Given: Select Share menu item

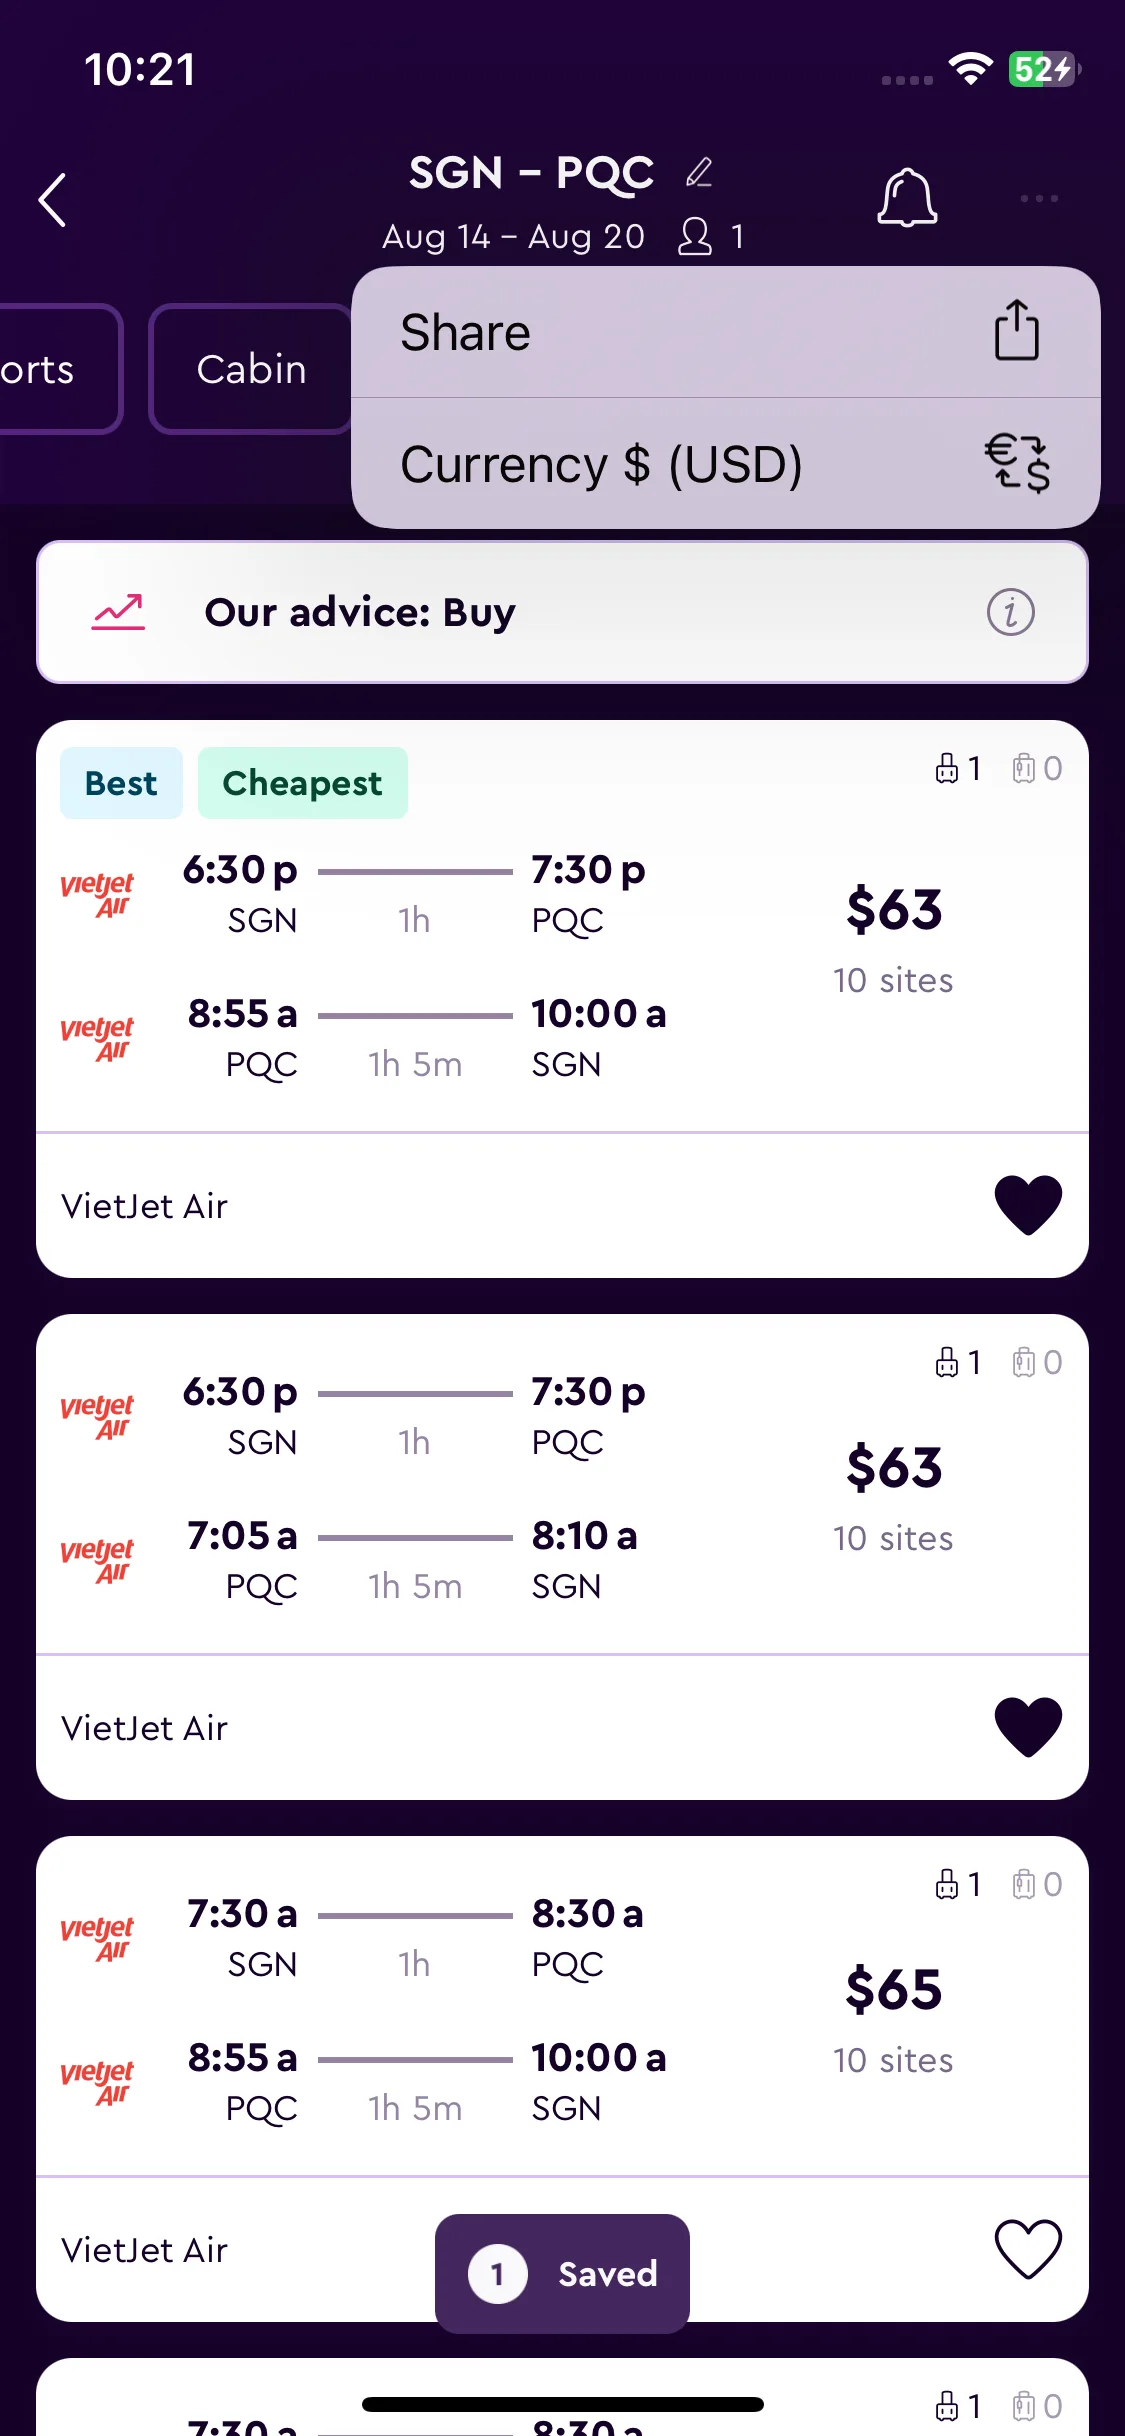Looking at the screenshot, I should [726, 332].
